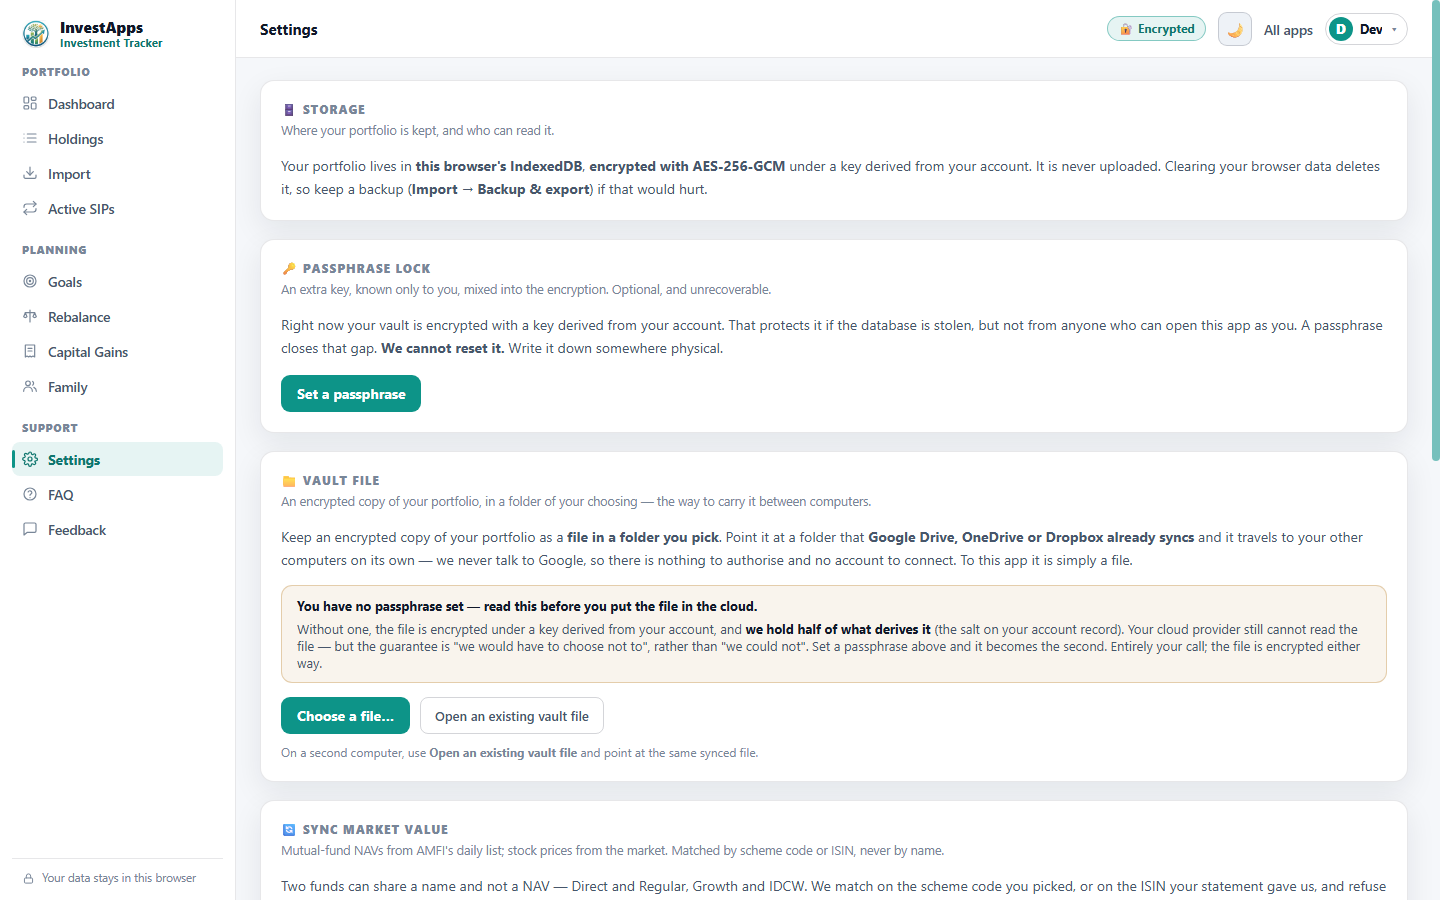The image size is (1440, 900).
Task: Click the PORTFOLIO sidebar section label
Action: [56, 72]
